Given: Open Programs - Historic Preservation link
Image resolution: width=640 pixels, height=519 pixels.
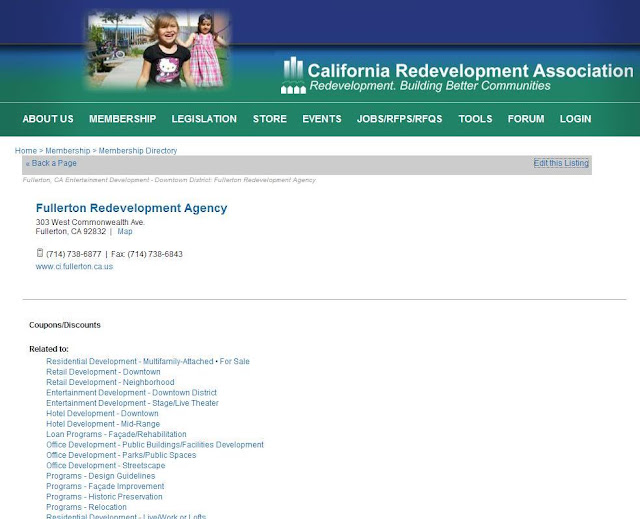Looking at the screenshot, I should pos(104,497).
